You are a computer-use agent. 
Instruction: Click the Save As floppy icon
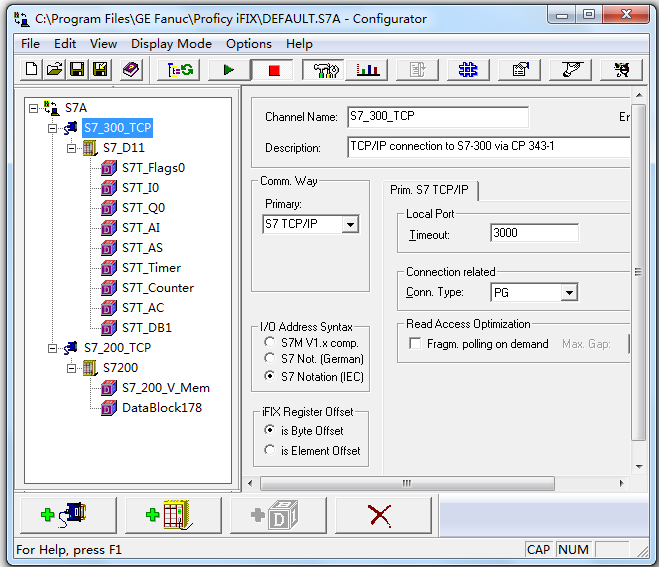click(x=100, y=69)
